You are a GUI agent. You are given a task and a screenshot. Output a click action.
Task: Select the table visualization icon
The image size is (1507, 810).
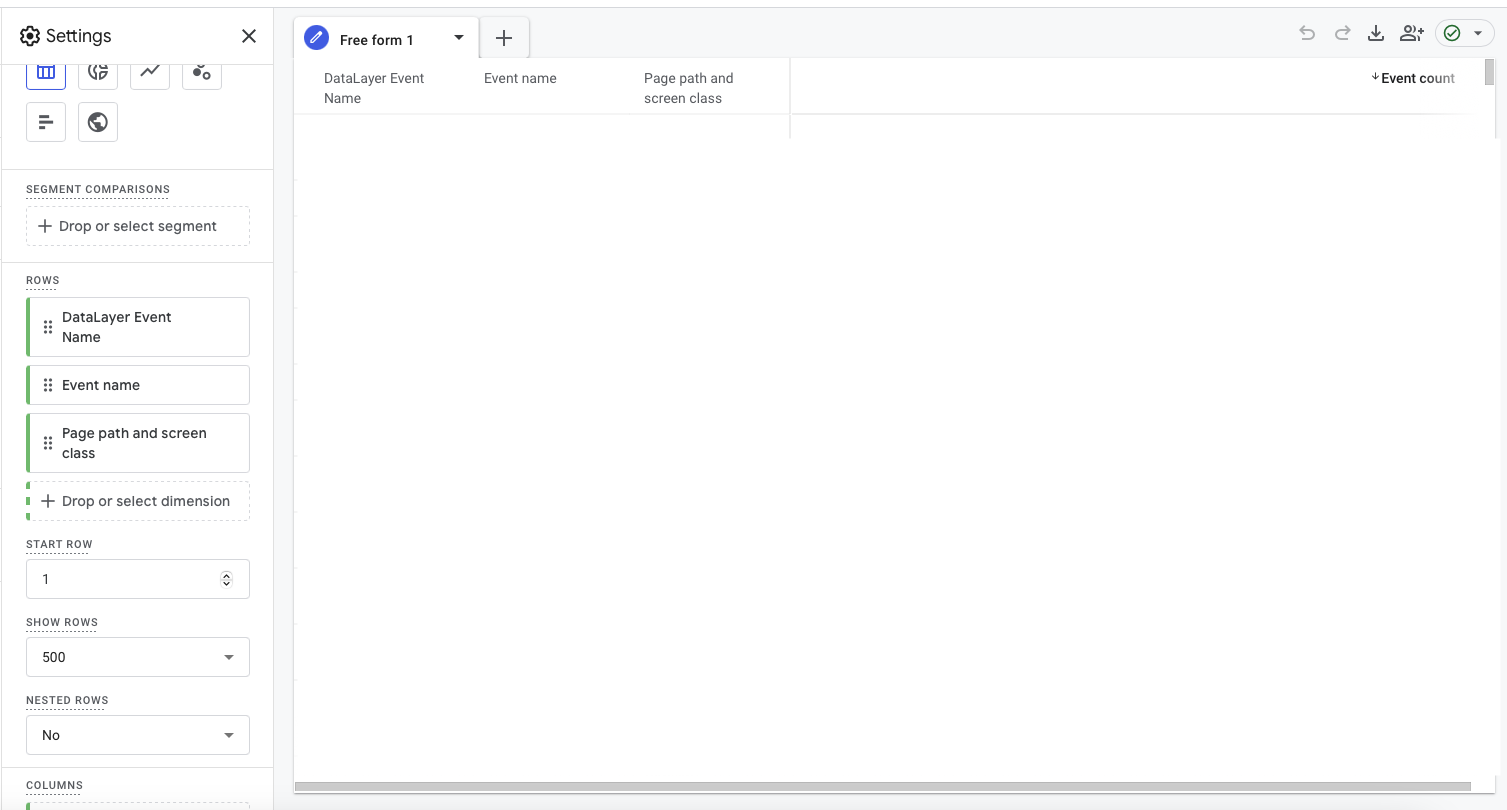click(x=45, y=72)
